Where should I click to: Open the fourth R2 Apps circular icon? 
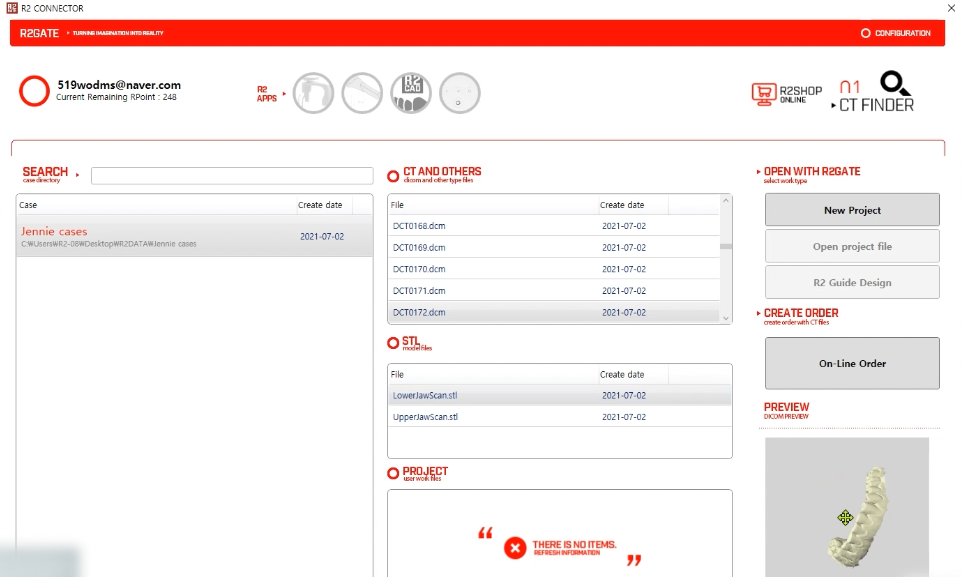(x=460, y=93)
